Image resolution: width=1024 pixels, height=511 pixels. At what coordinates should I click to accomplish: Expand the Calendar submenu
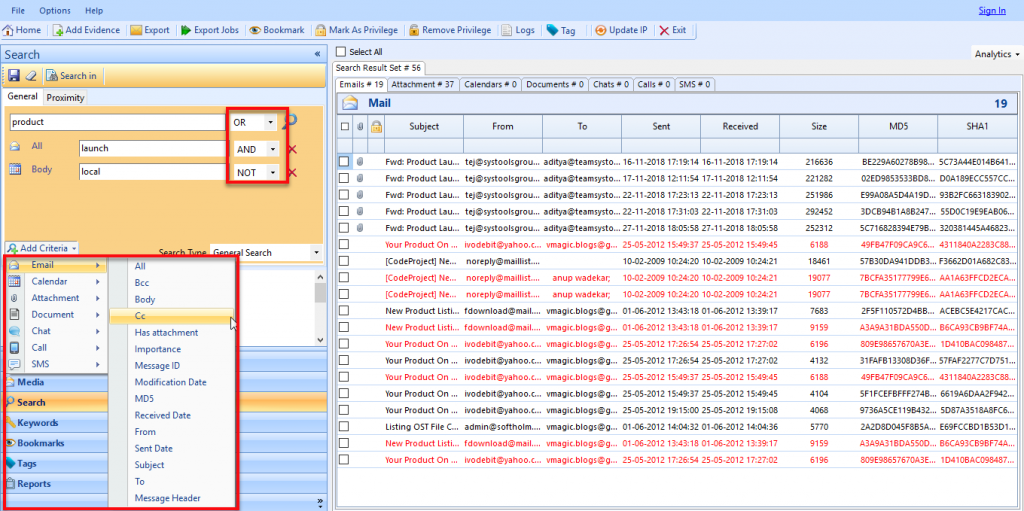pos(55,282)
